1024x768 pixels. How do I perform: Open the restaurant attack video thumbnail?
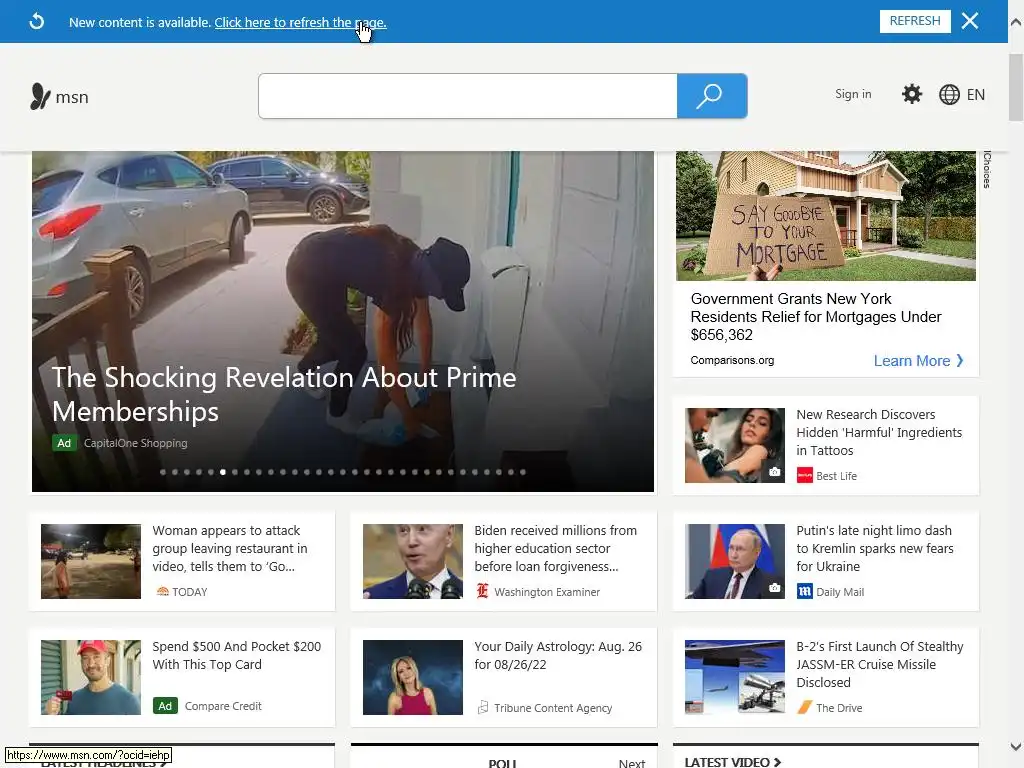click(x=91, y=561)
